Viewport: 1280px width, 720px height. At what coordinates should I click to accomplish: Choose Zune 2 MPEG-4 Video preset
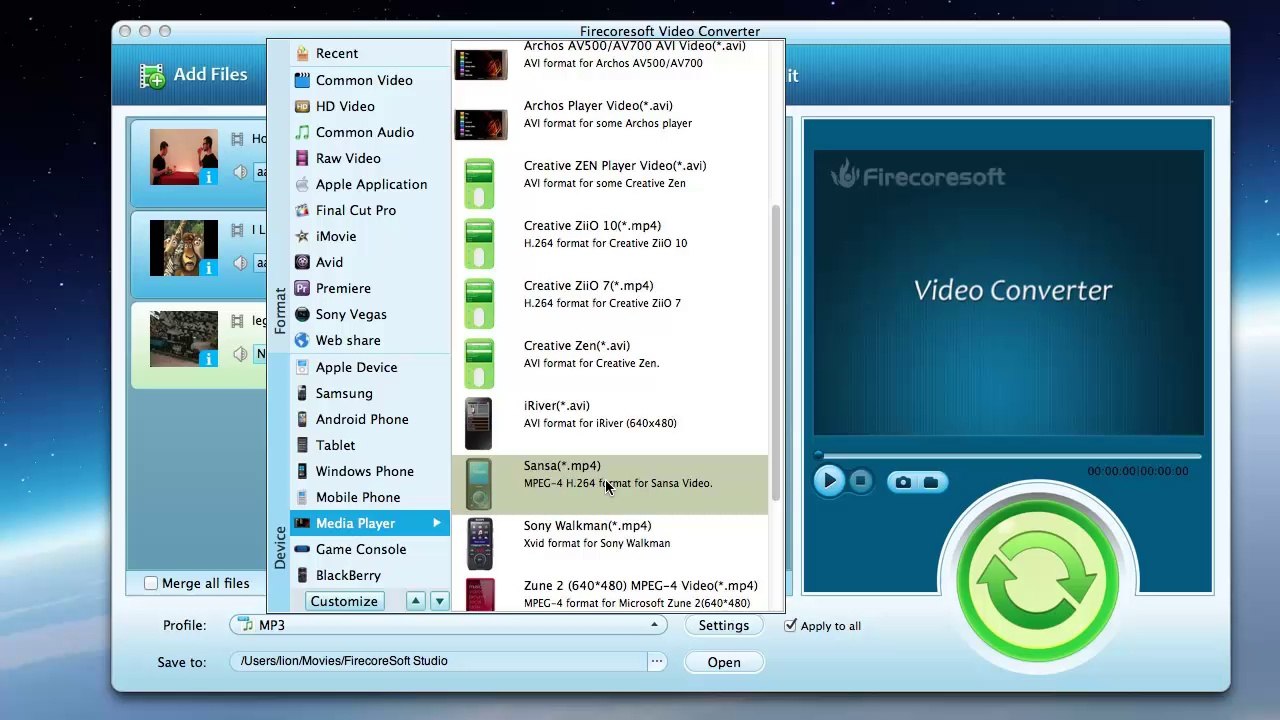pos(610,594)
